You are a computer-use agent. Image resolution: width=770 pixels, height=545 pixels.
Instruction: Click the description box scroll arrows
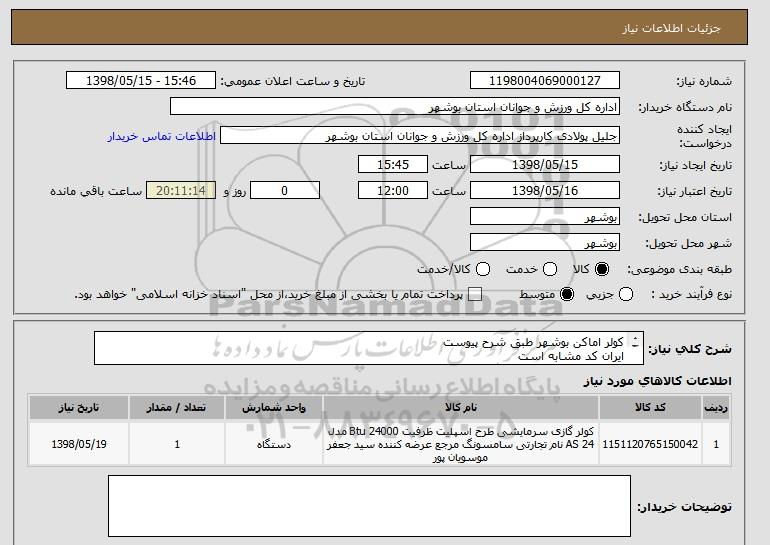635,341
